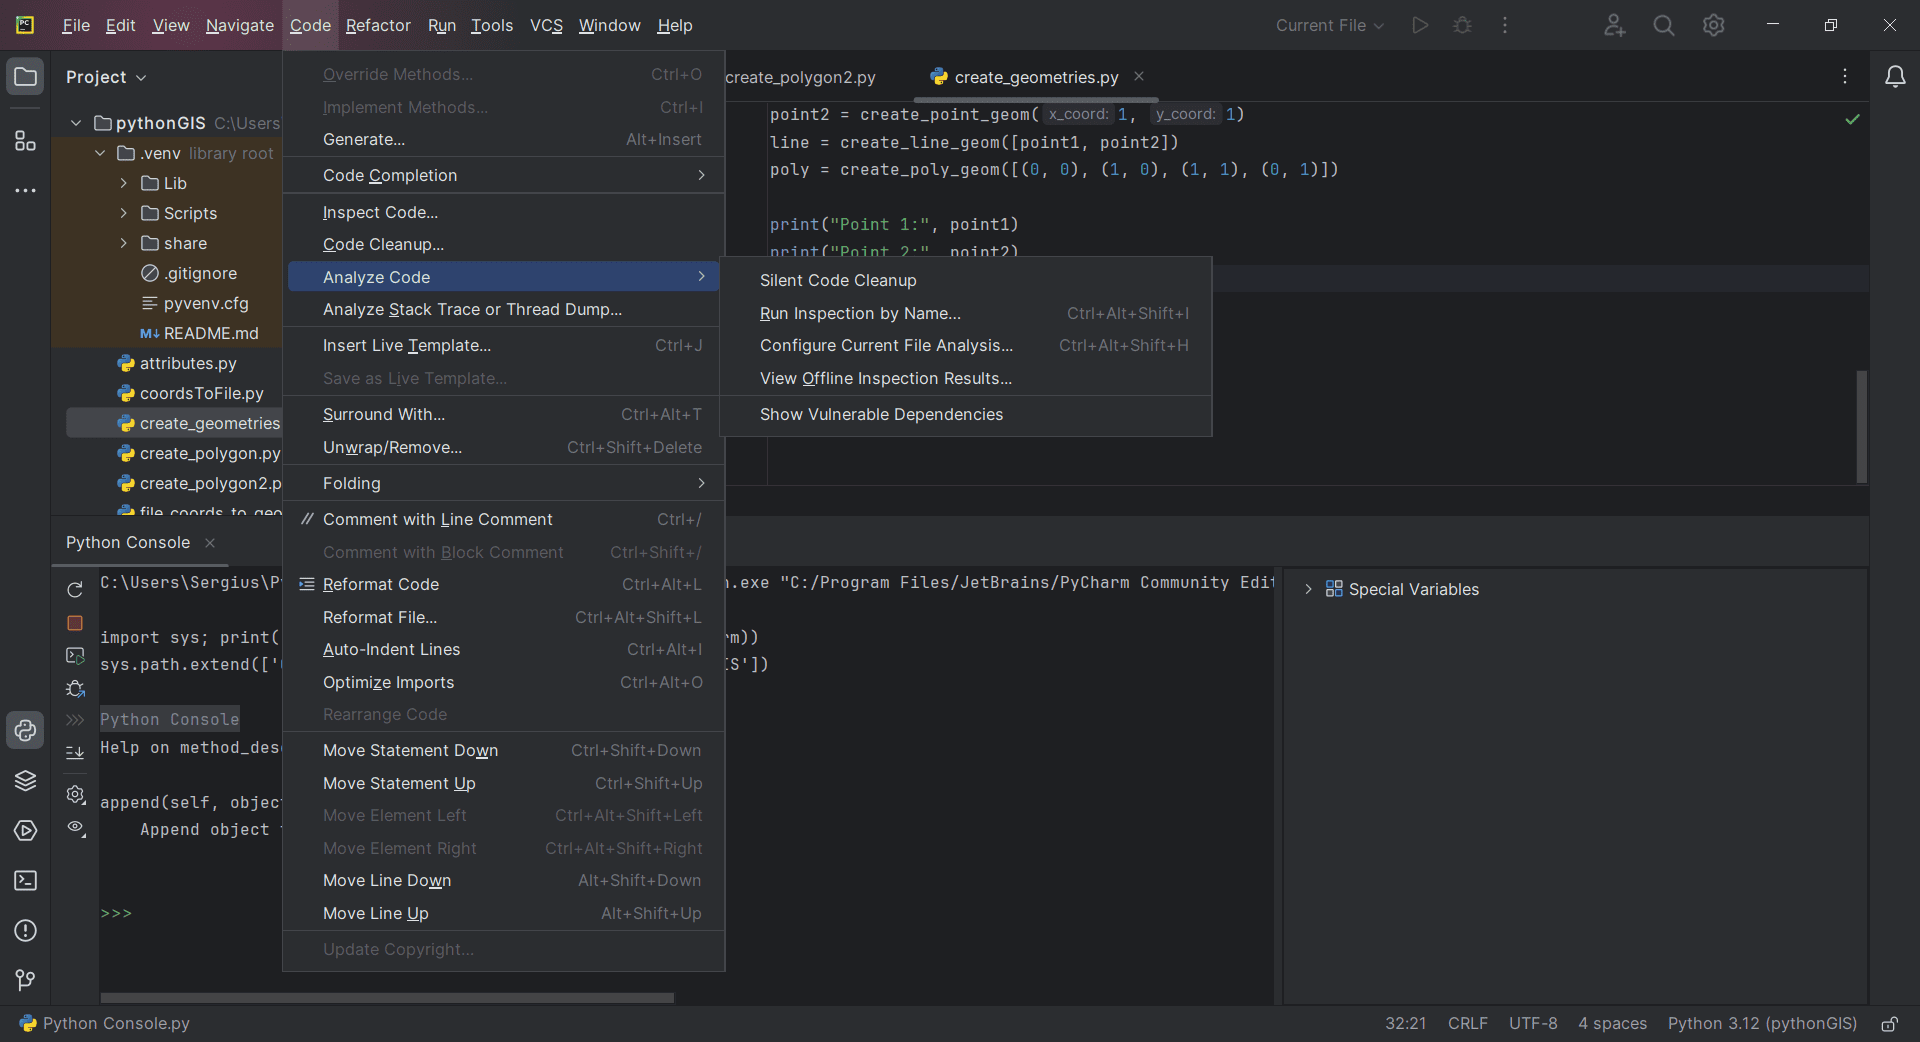Stop the running console with red square
Viewport: 1920px width, 1042px height.
75,623
